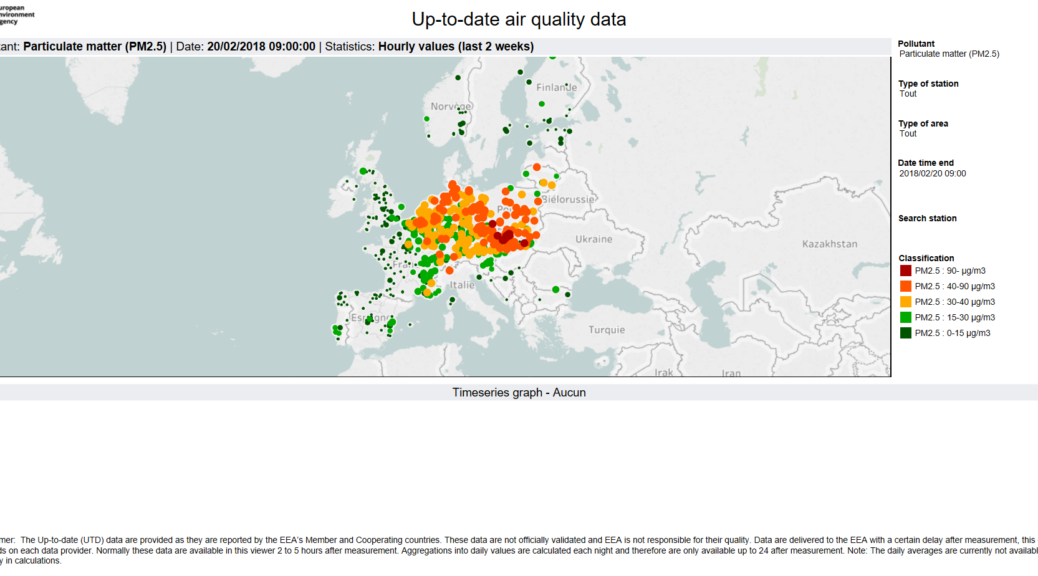Click the Ukraine label on the map
This screenshot has height=576, width=1038.
[x=594, y=240]
